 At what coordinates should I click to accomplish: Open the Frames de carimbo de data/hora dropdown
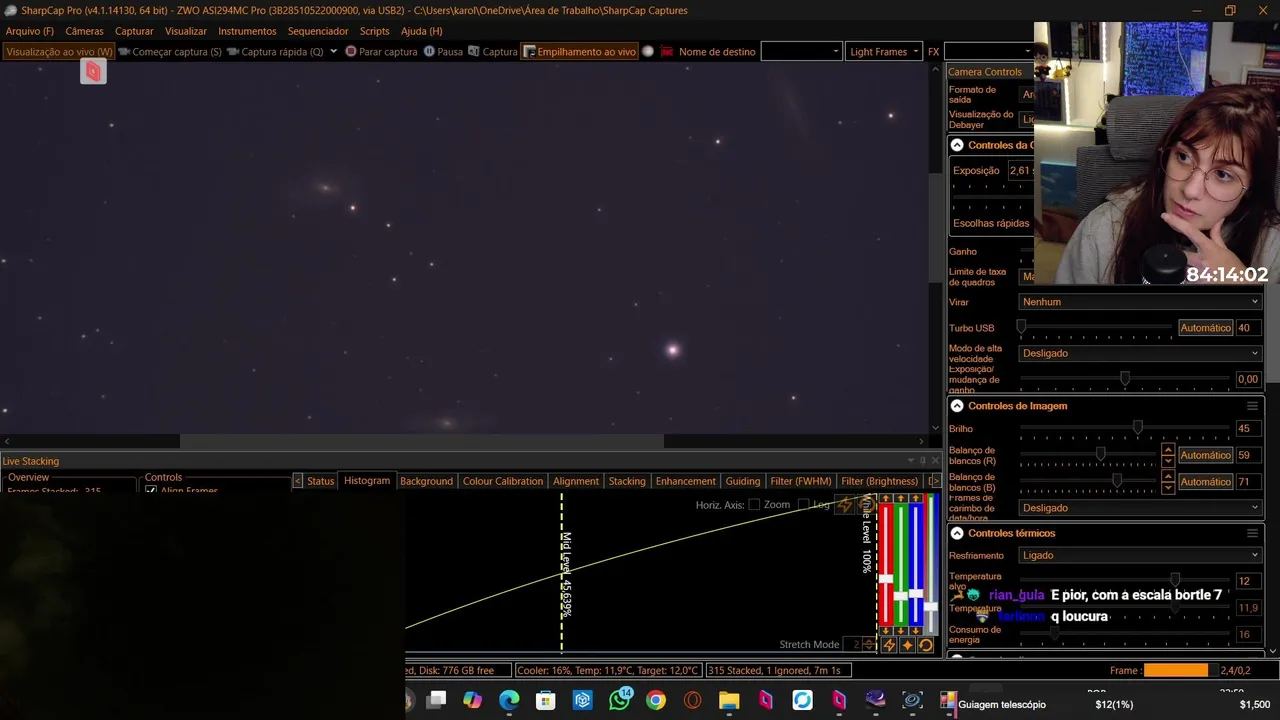click(x=1140, y=508)
